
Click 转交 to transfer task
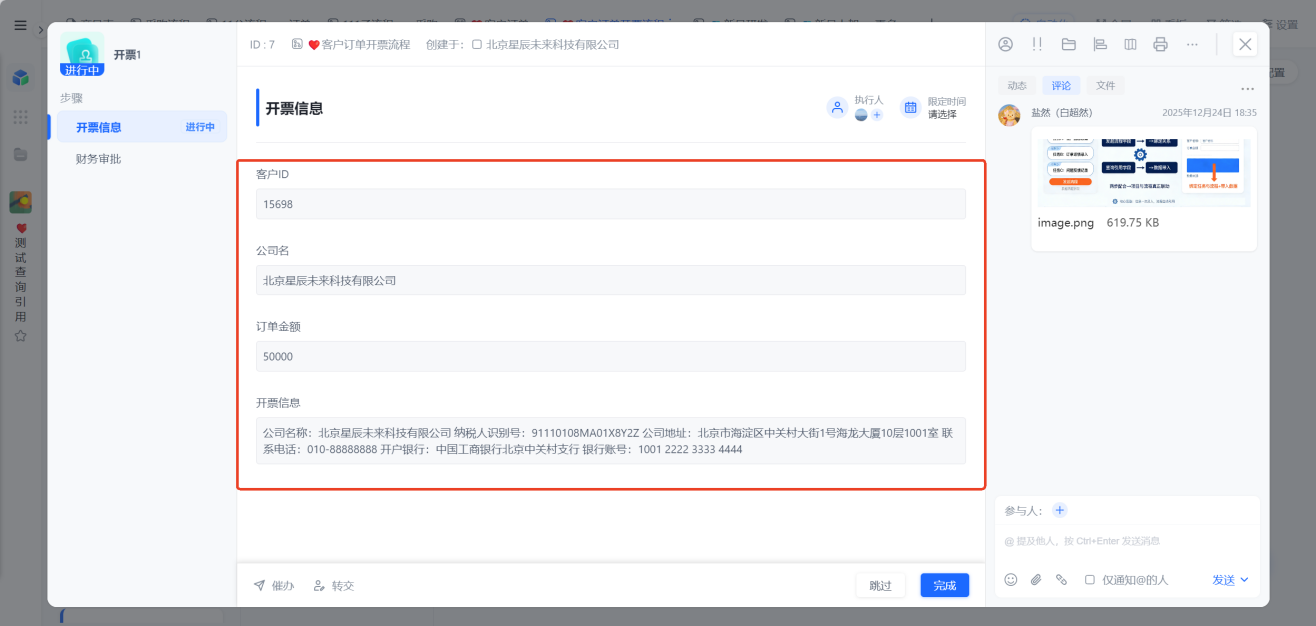334,585
